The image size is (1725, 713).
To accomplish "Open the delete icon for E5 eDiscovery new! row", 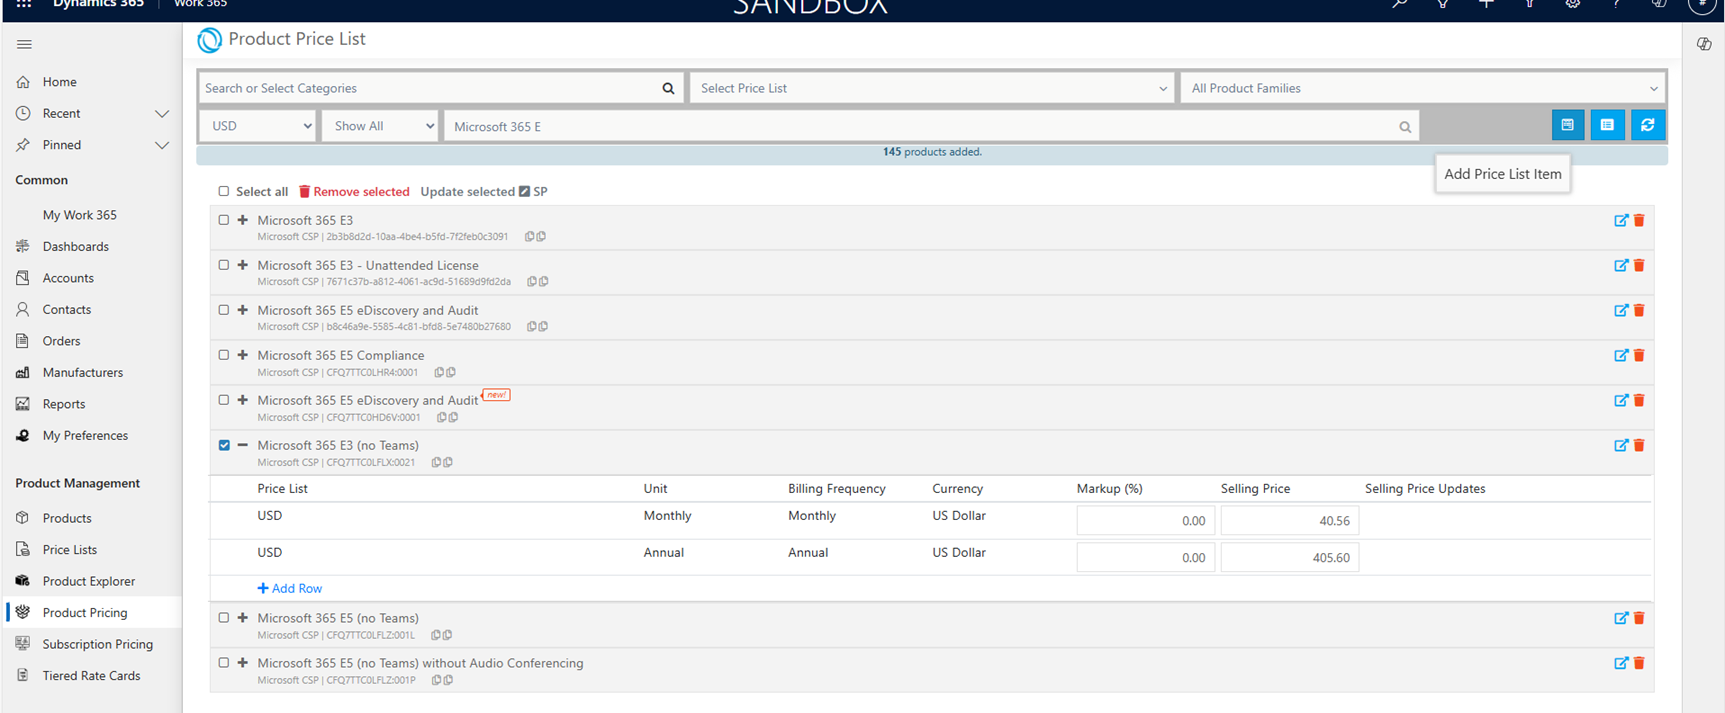I will 1639,400.
